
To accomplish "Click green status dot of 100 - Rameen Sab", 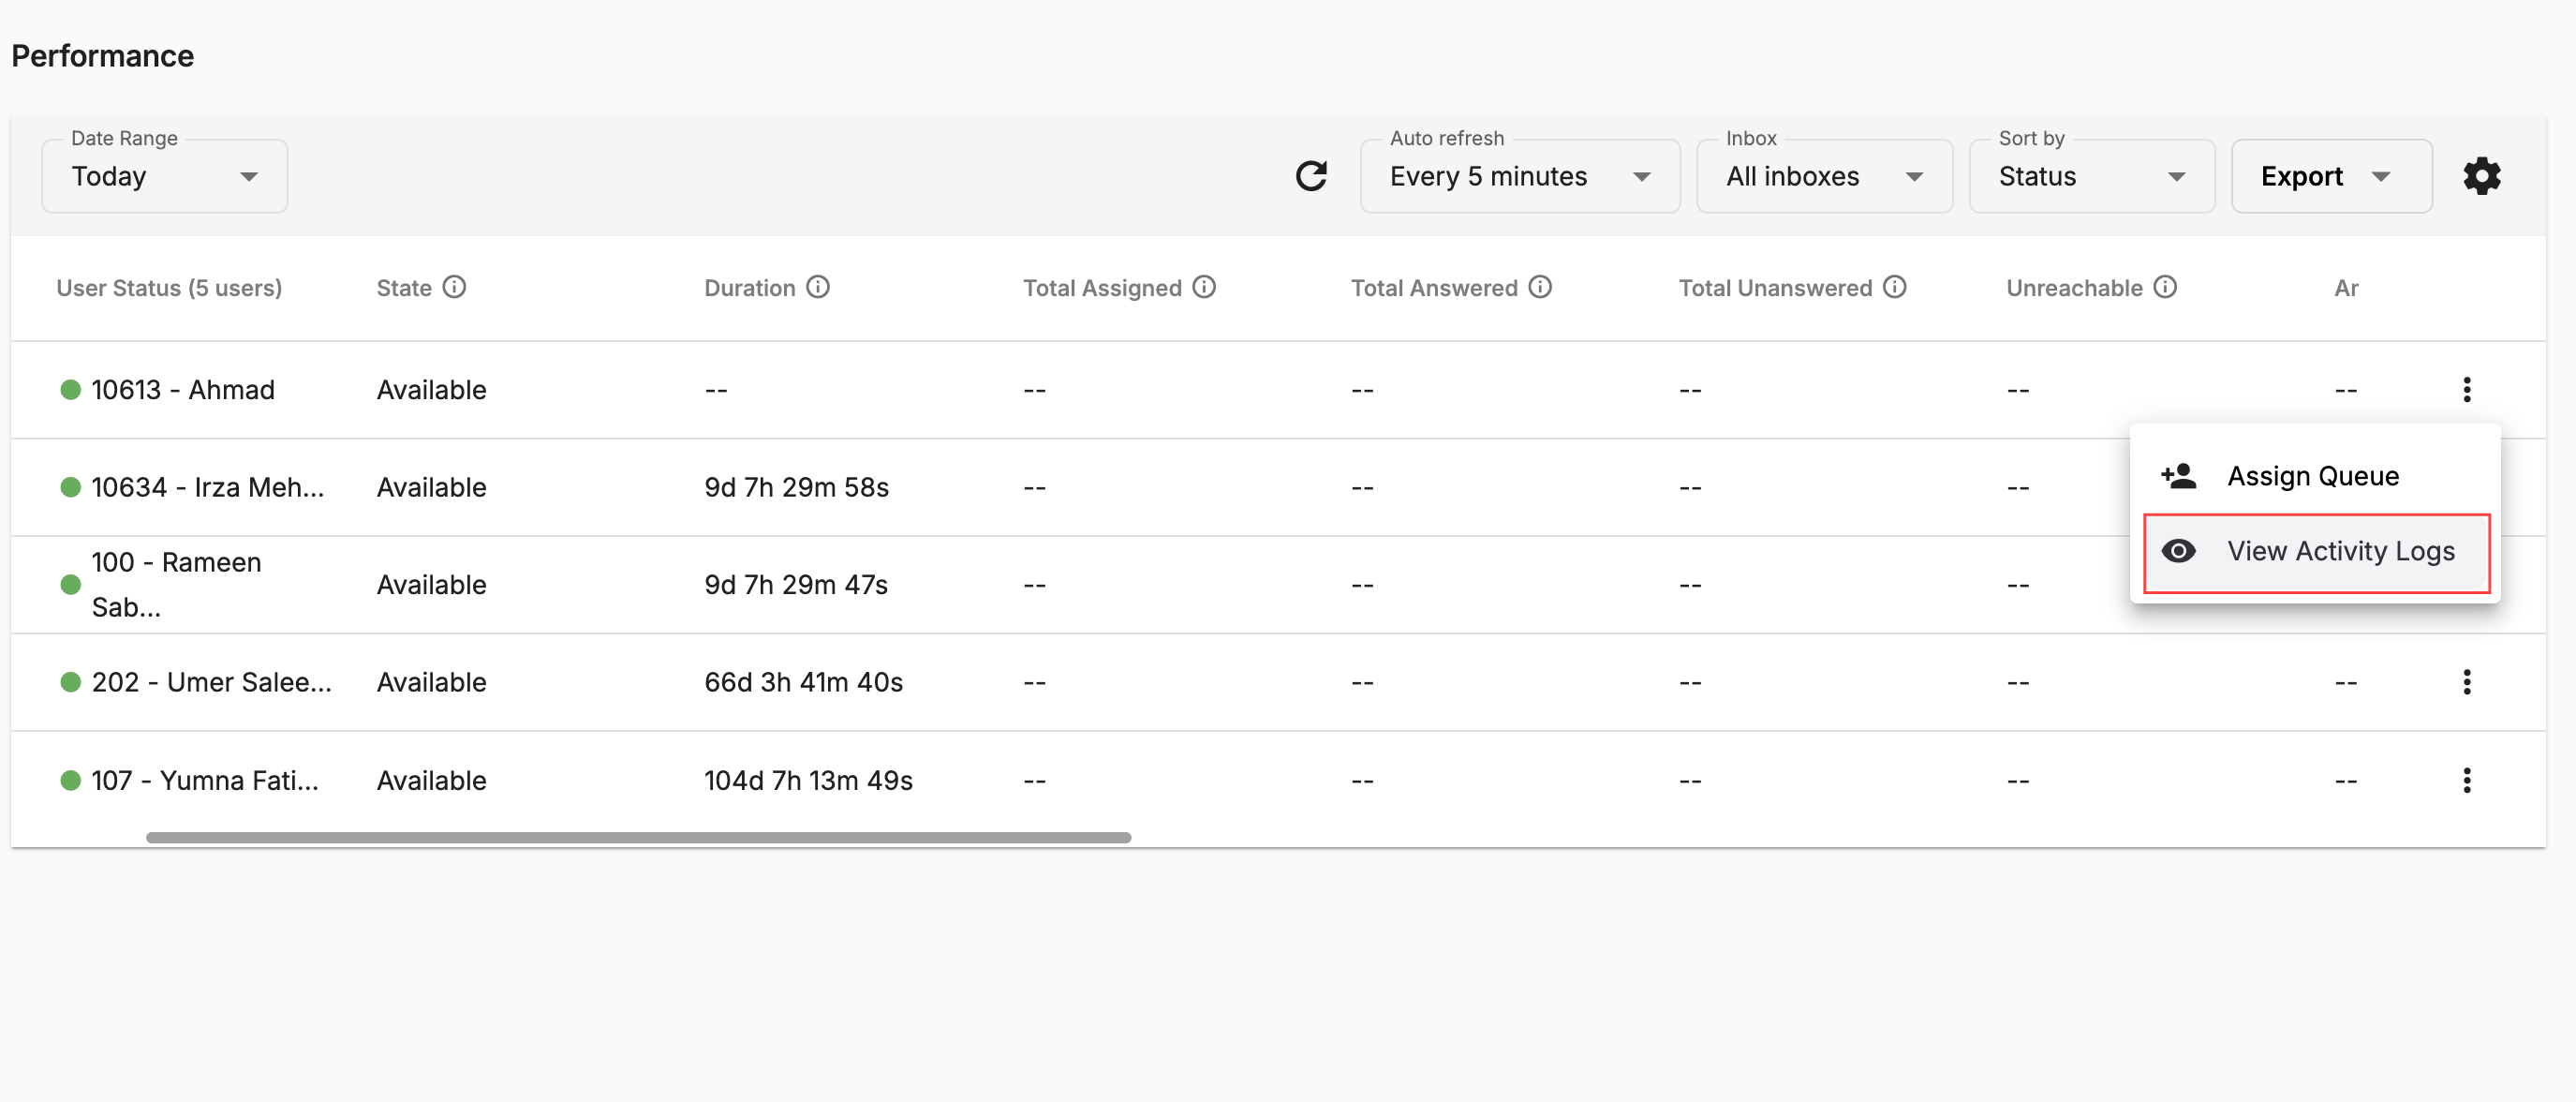I will [x=70, y=585].
